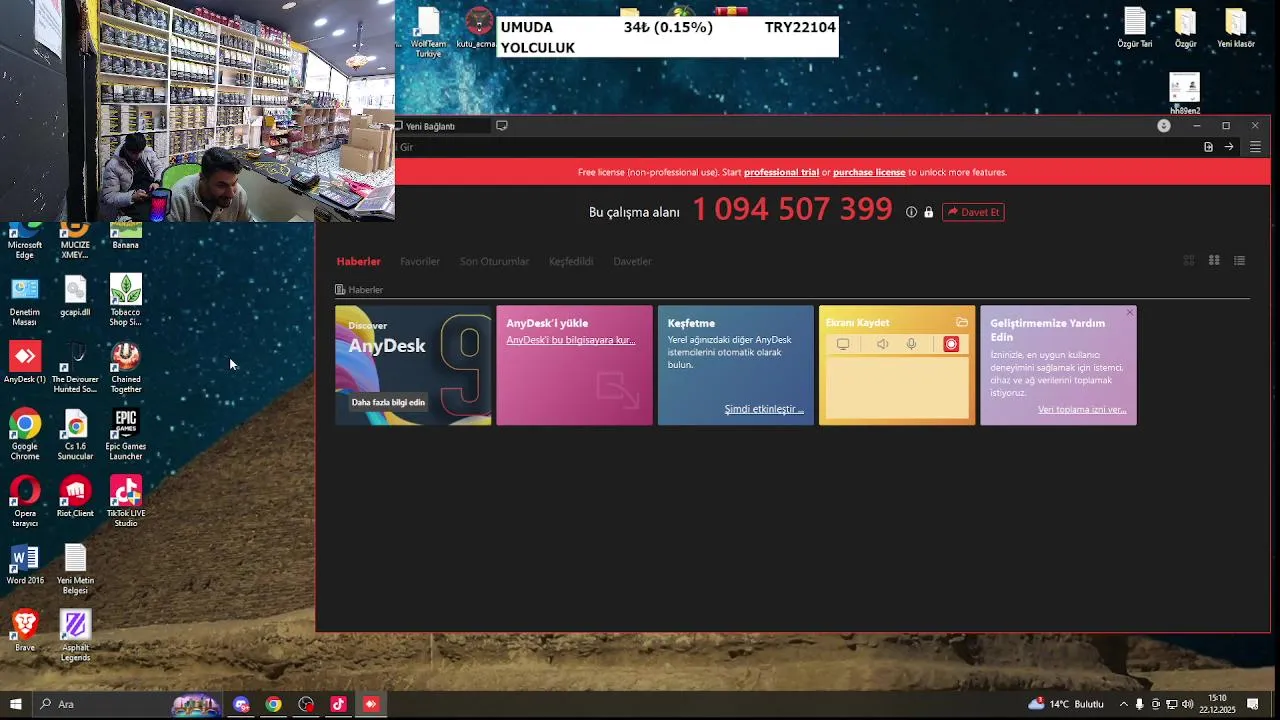The width and height of the screenshot is (1280, 720).
Task: Click the volume icon in system tray
Action: click(x=1187, y=704)
